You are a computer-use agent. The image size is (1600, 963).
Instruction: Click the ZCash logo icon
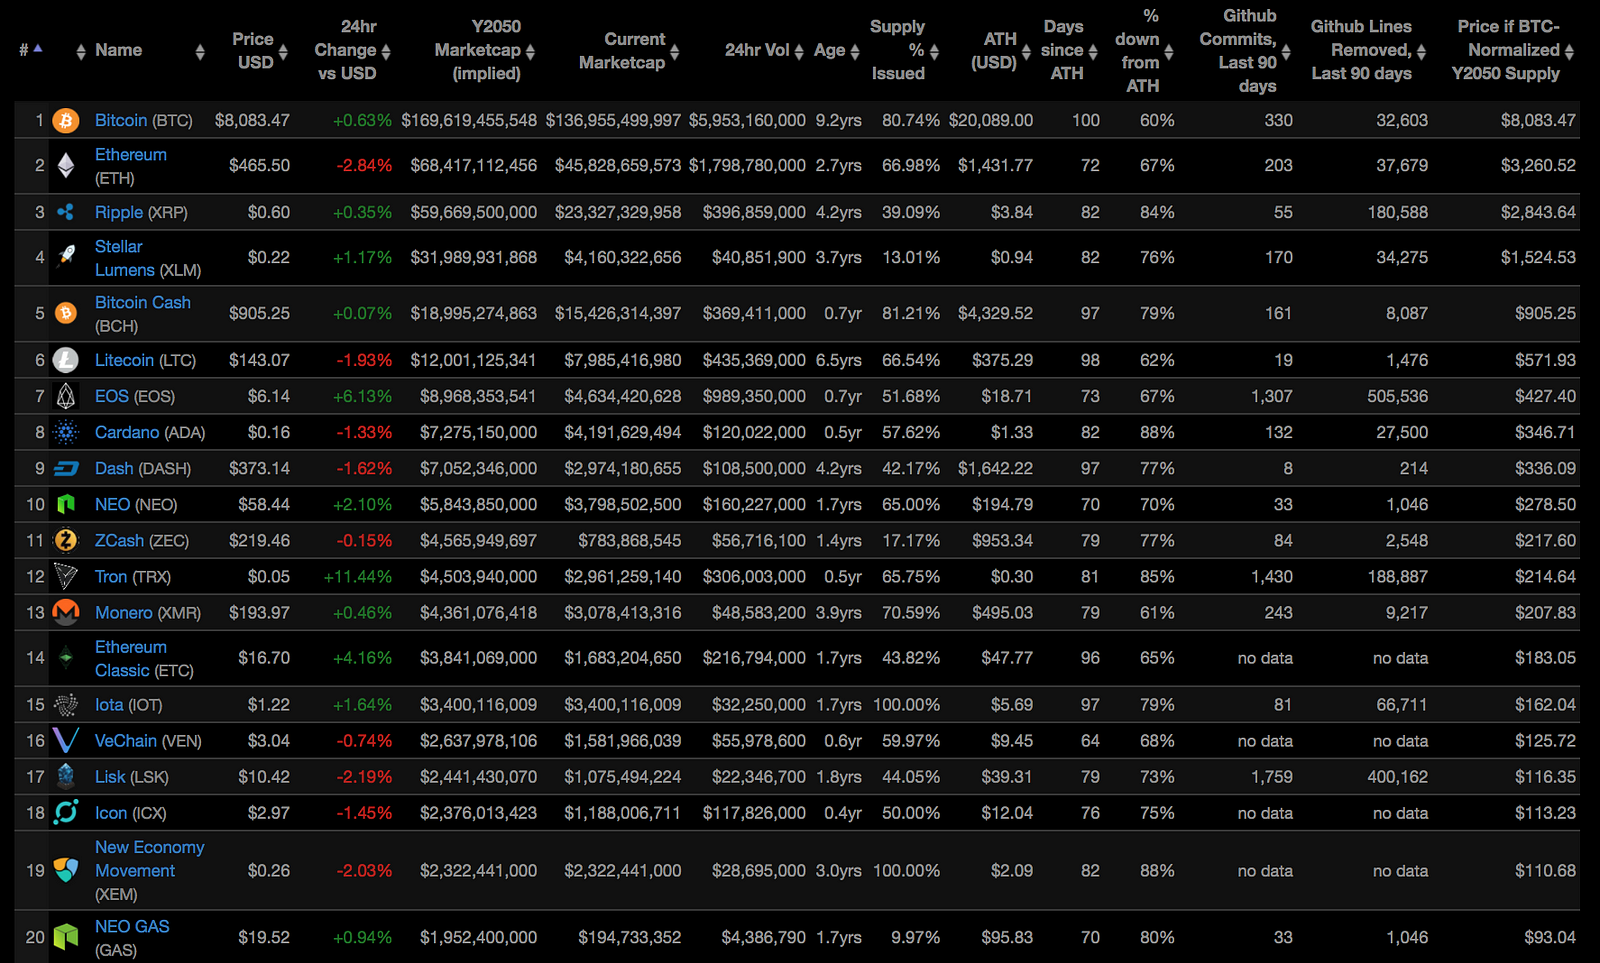click(x=66, y=540)
